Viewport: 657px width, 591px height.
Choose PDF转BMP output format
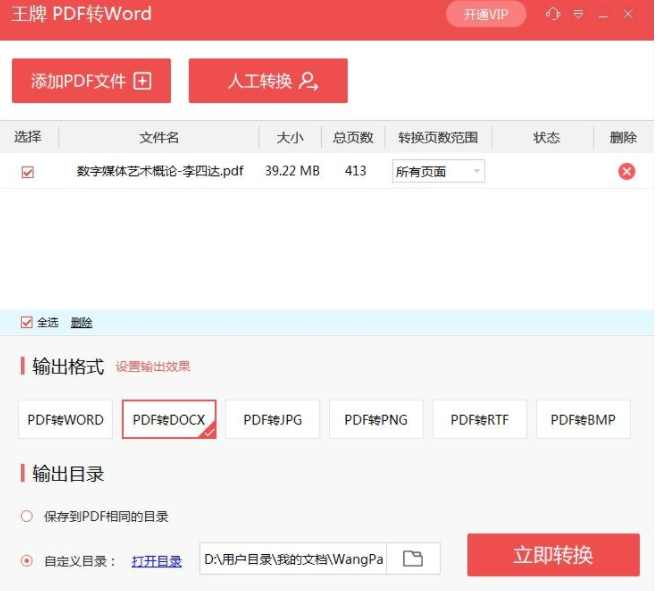pos(583,420)
